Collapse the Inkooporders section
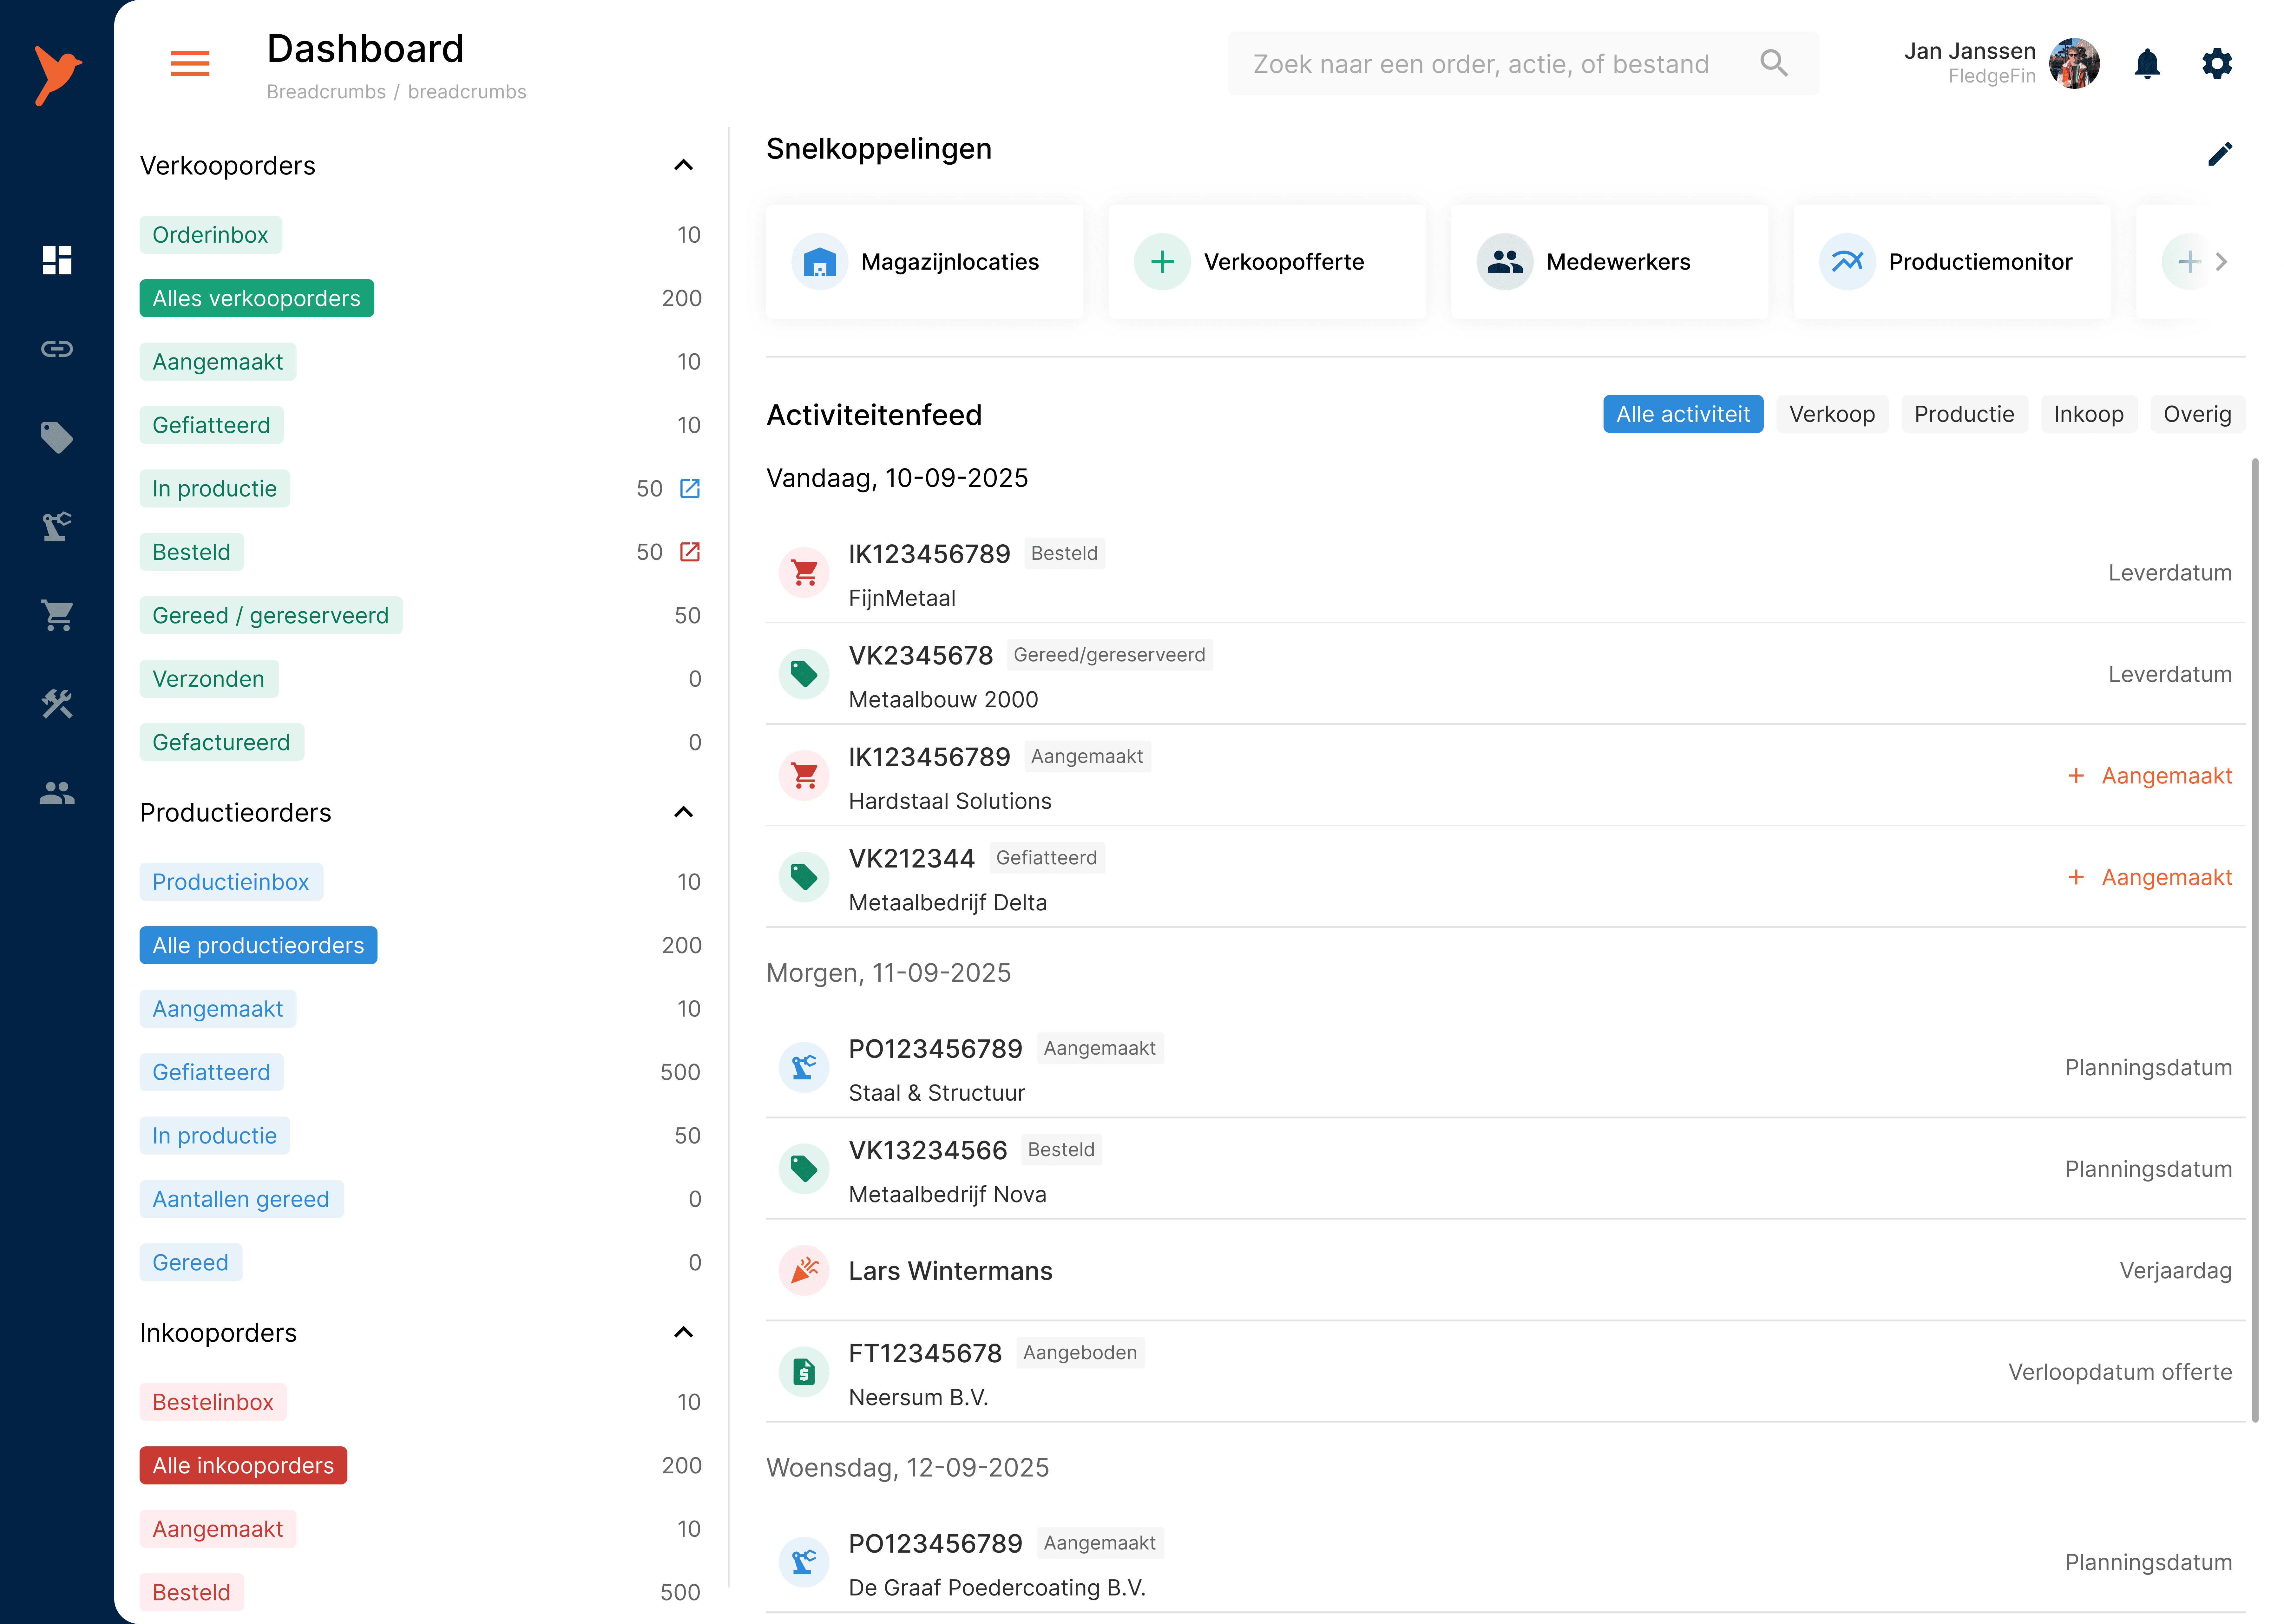The image size is (2284, 1624). coord(684,1332)
